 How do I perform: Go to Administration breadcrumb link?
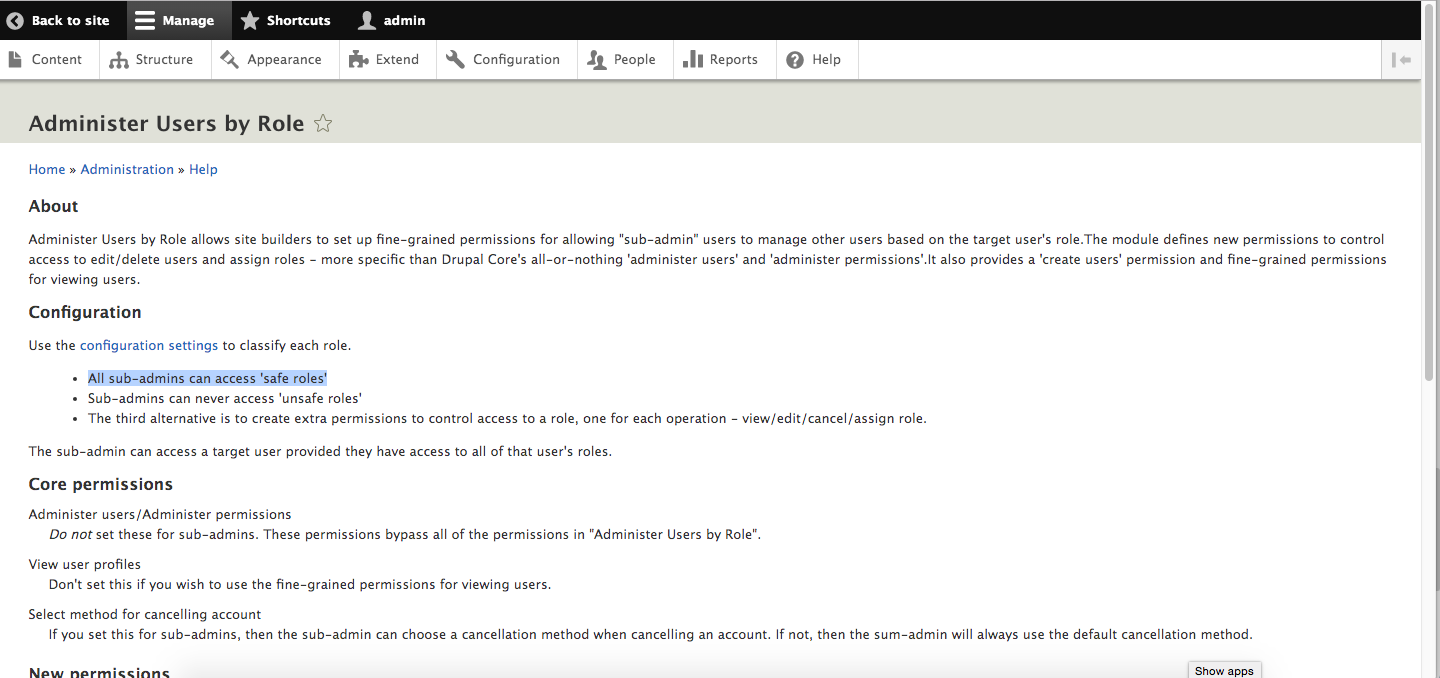[127, 170]
